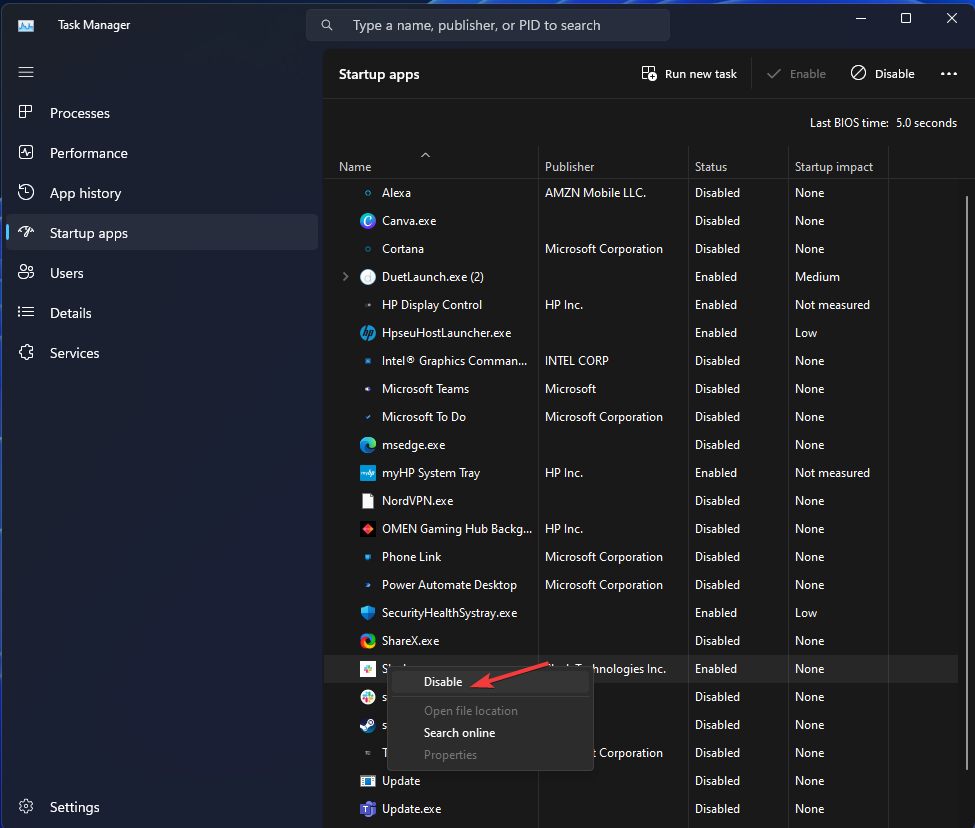The image size is (975, 828).
Task: Open the App history page
Action: [x=162, y=193]
